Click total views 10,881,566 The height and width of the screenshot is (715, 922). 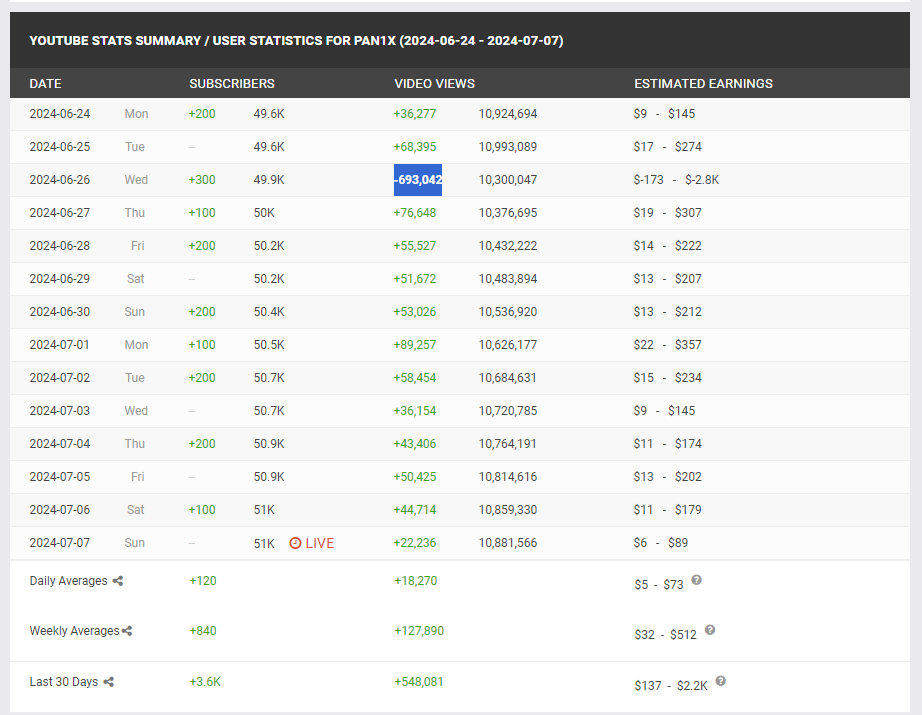point(508,543)
